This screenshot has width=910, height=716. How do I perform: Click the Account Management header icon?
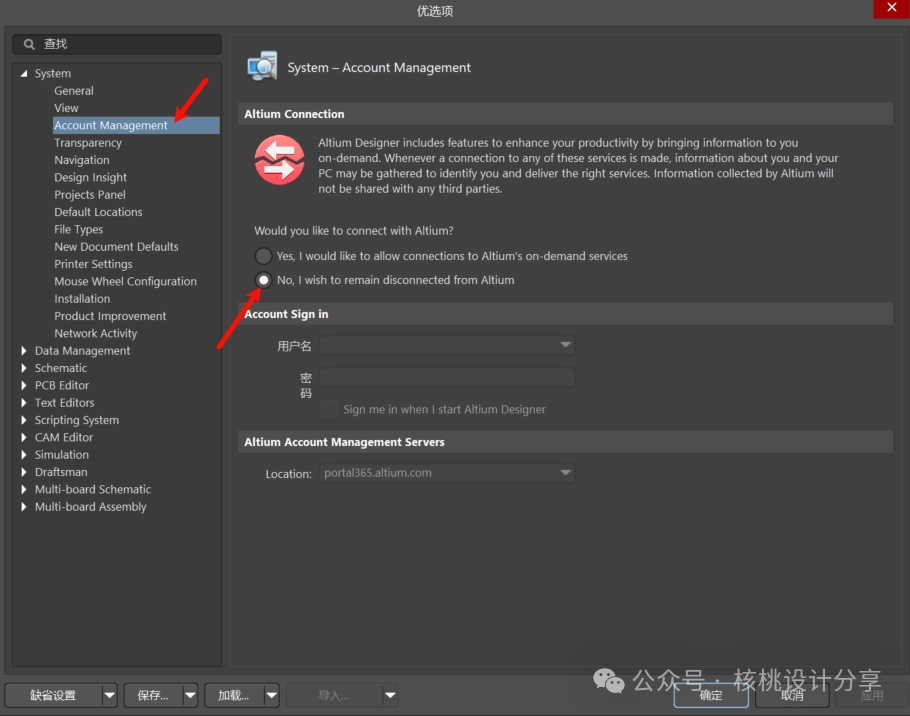262,66
